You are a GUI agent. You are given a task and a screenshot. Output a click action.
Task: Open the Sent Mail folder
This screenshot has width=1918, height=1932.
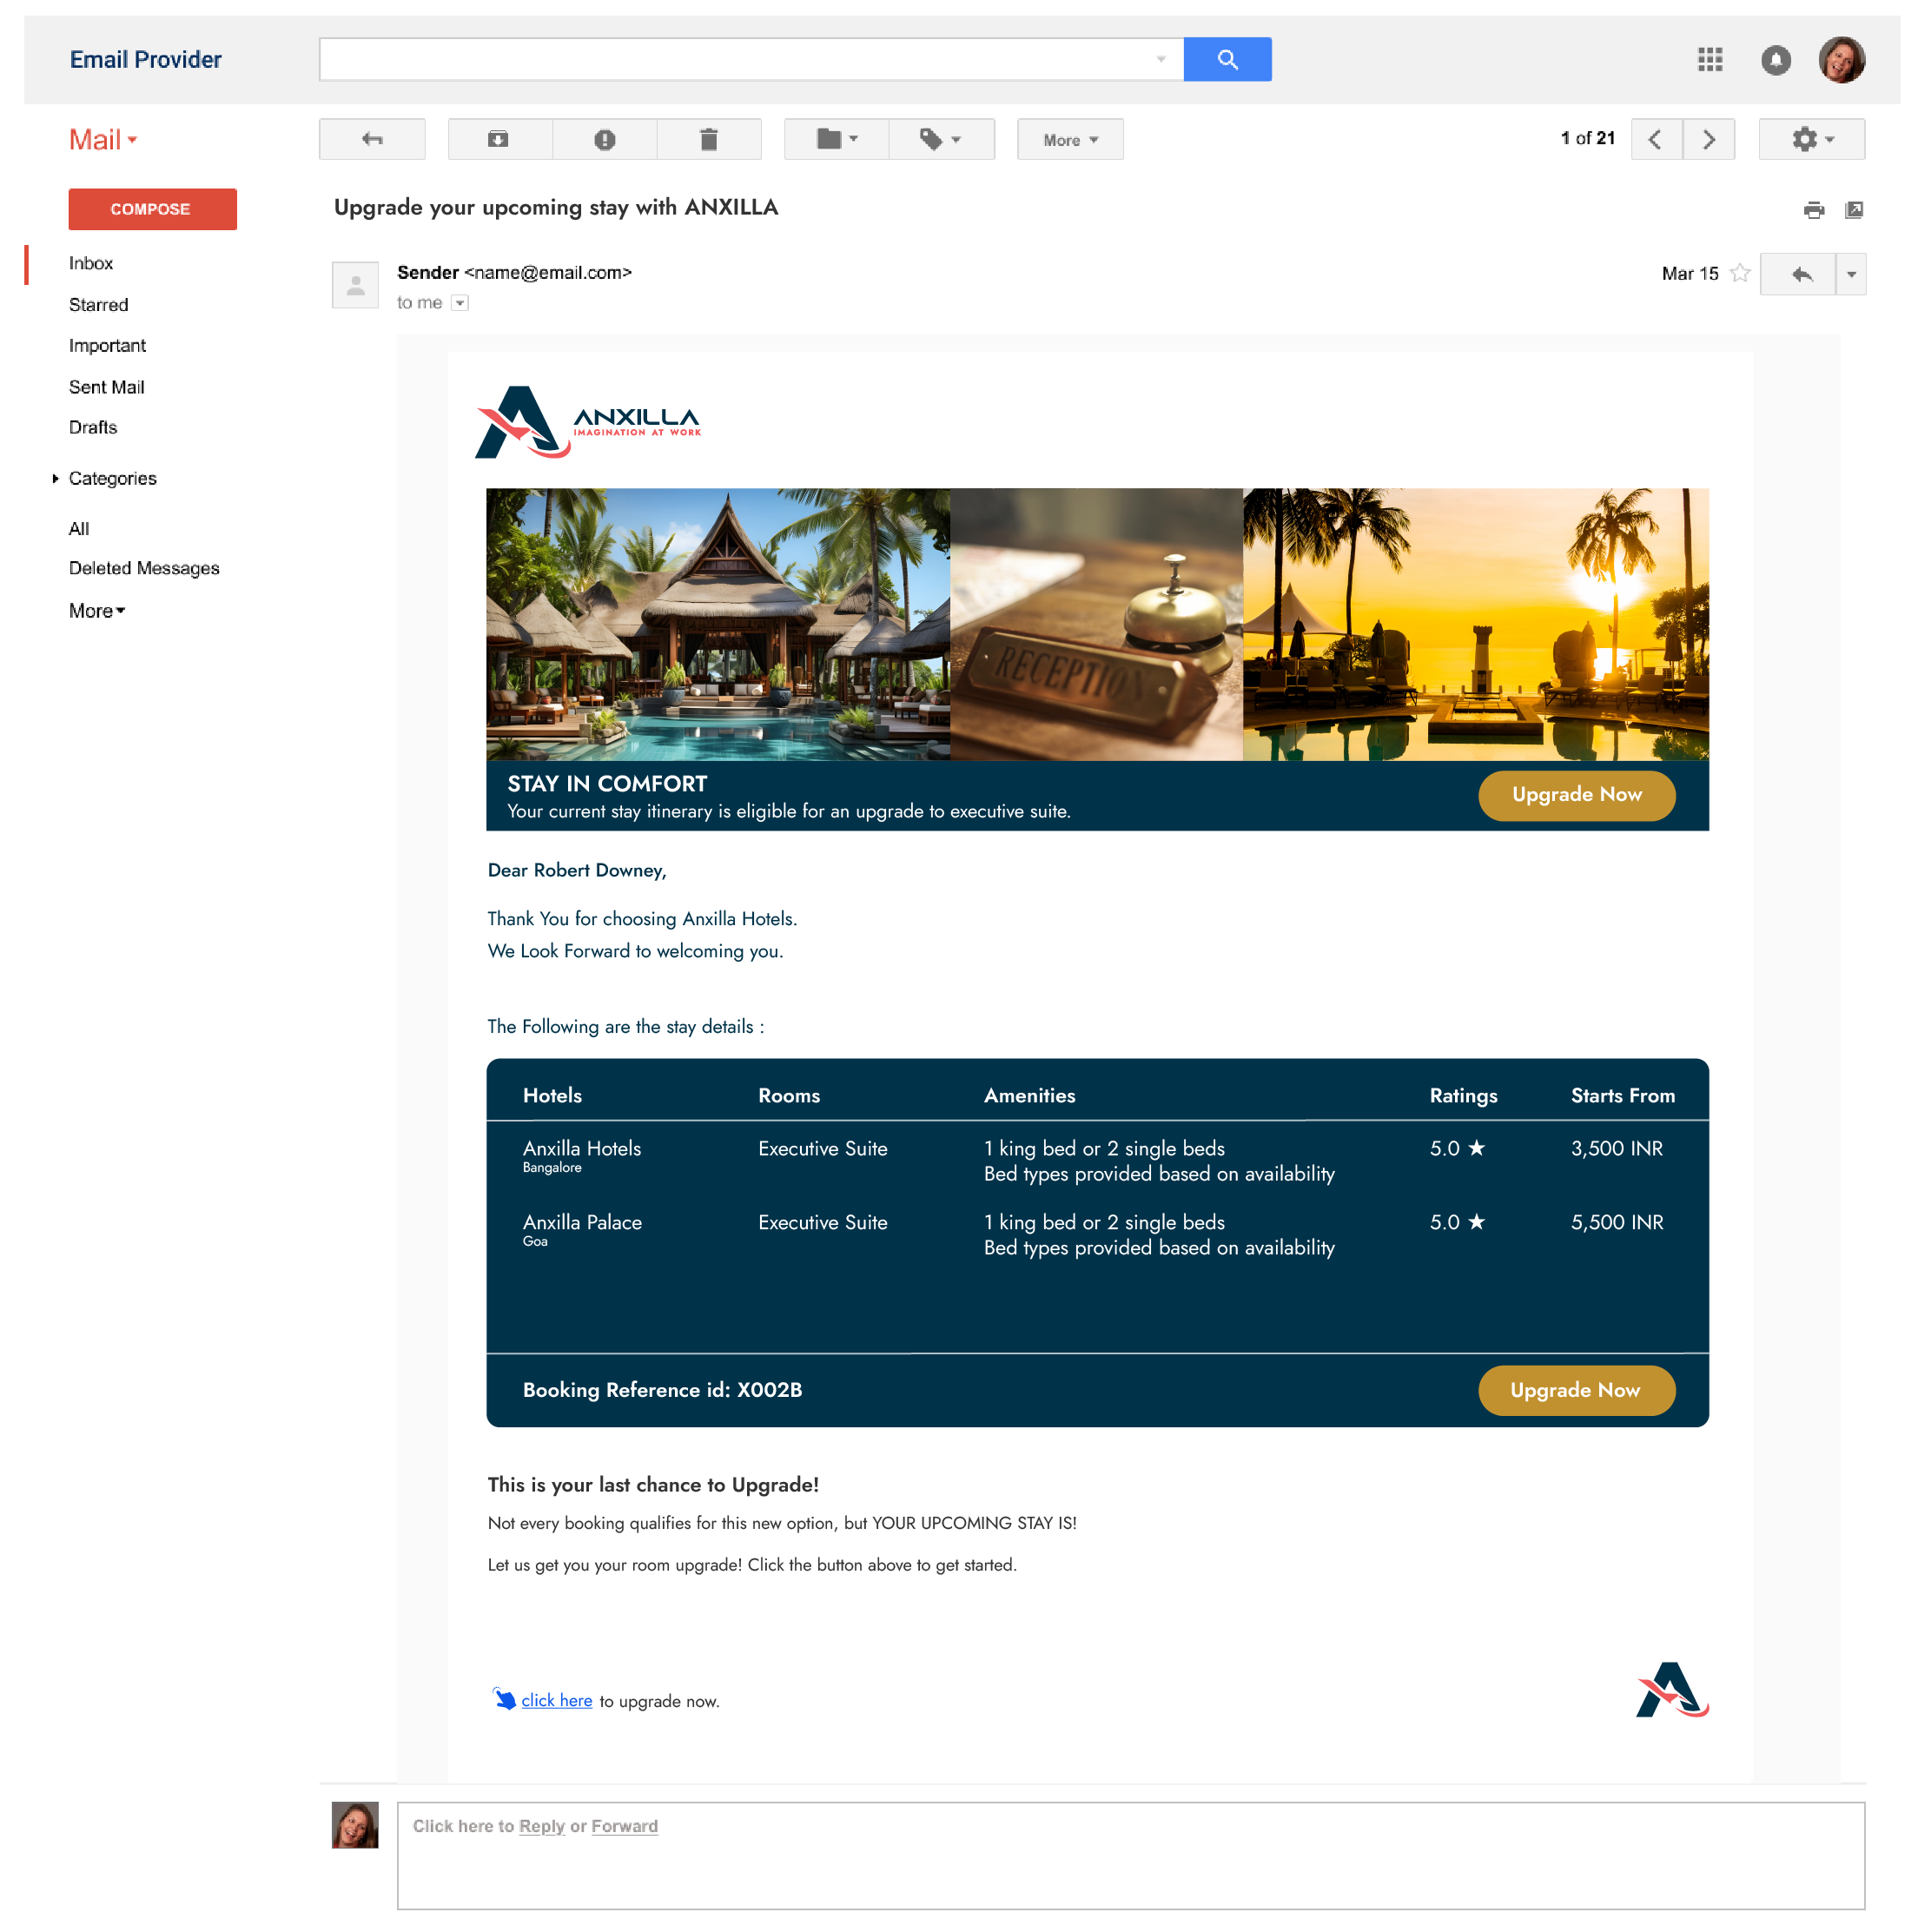tap(106, 387)
